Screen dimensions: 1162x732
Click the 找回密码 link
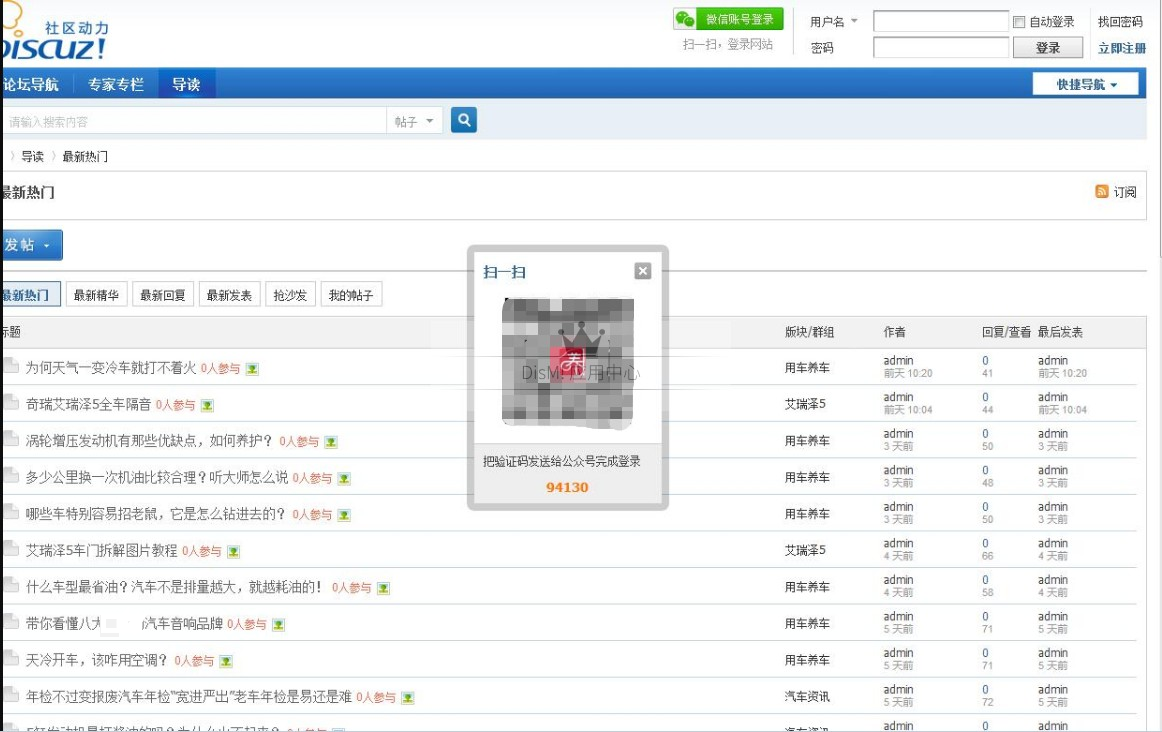[1120, 21]
